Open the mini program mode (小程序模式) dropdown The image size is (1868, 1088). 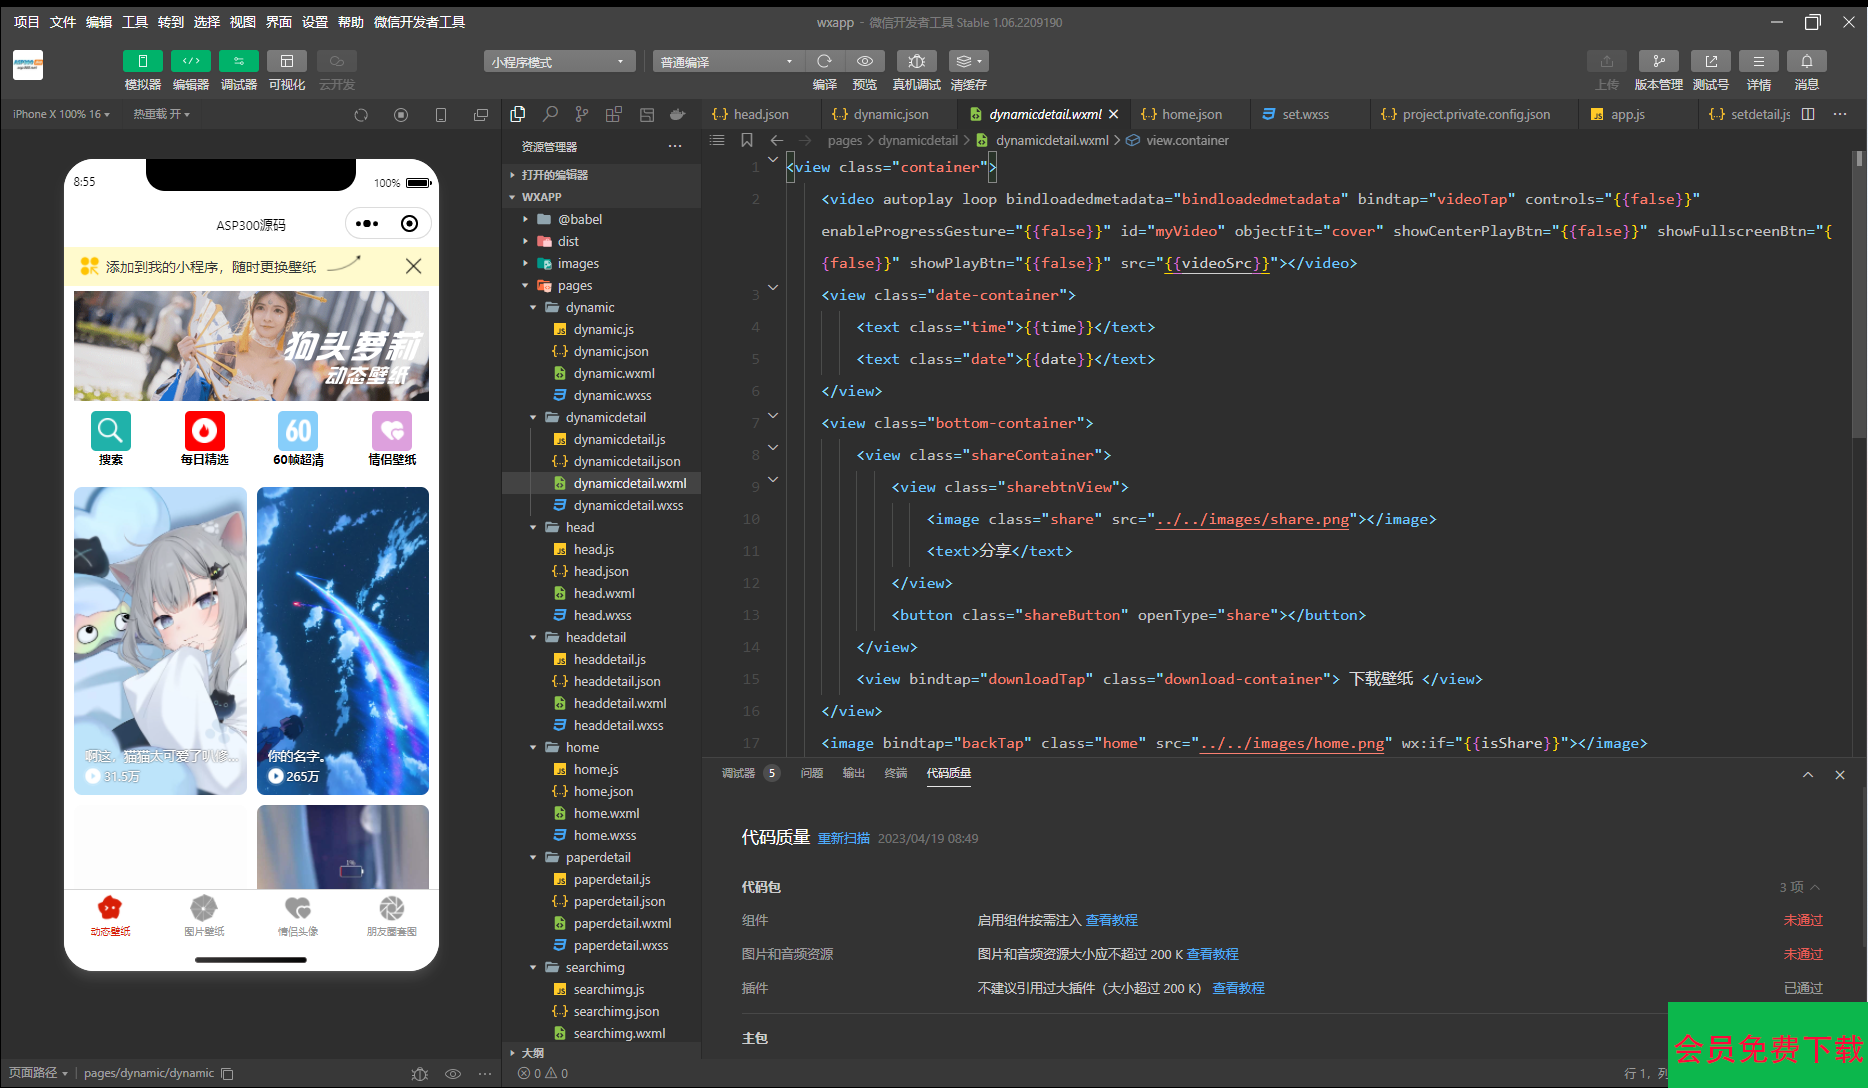point(559,62)
